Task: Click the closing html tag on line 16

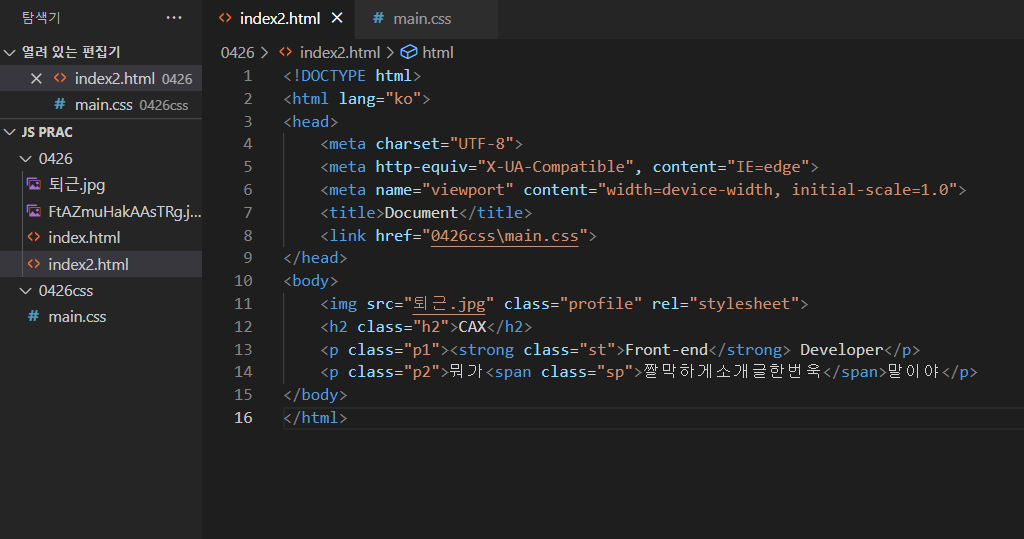Action: point(315,417)
